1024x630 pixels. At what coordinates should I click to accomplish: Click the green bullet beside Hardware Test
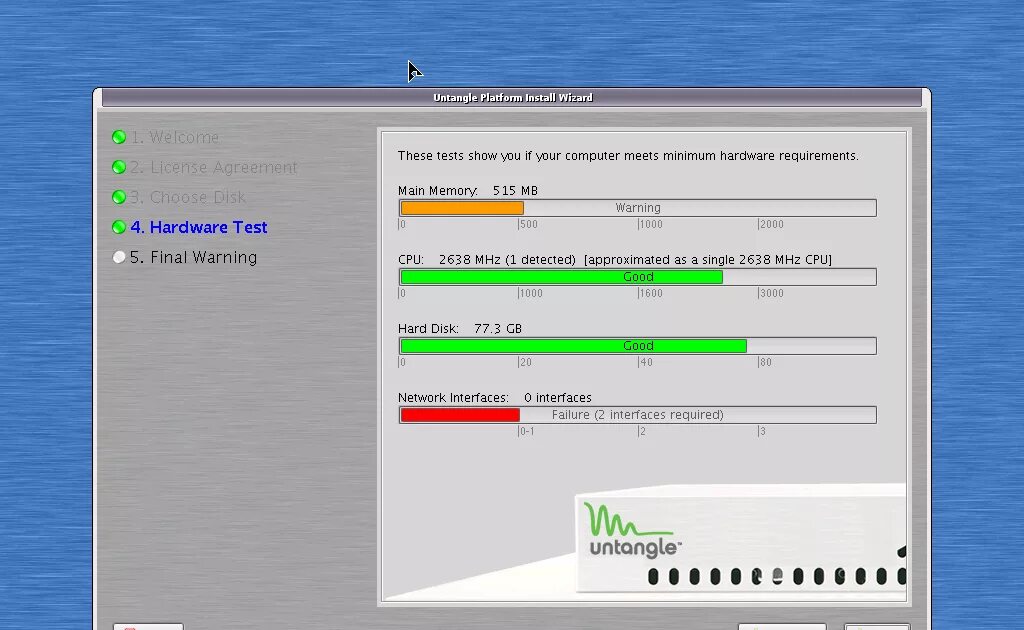point(119,227)
